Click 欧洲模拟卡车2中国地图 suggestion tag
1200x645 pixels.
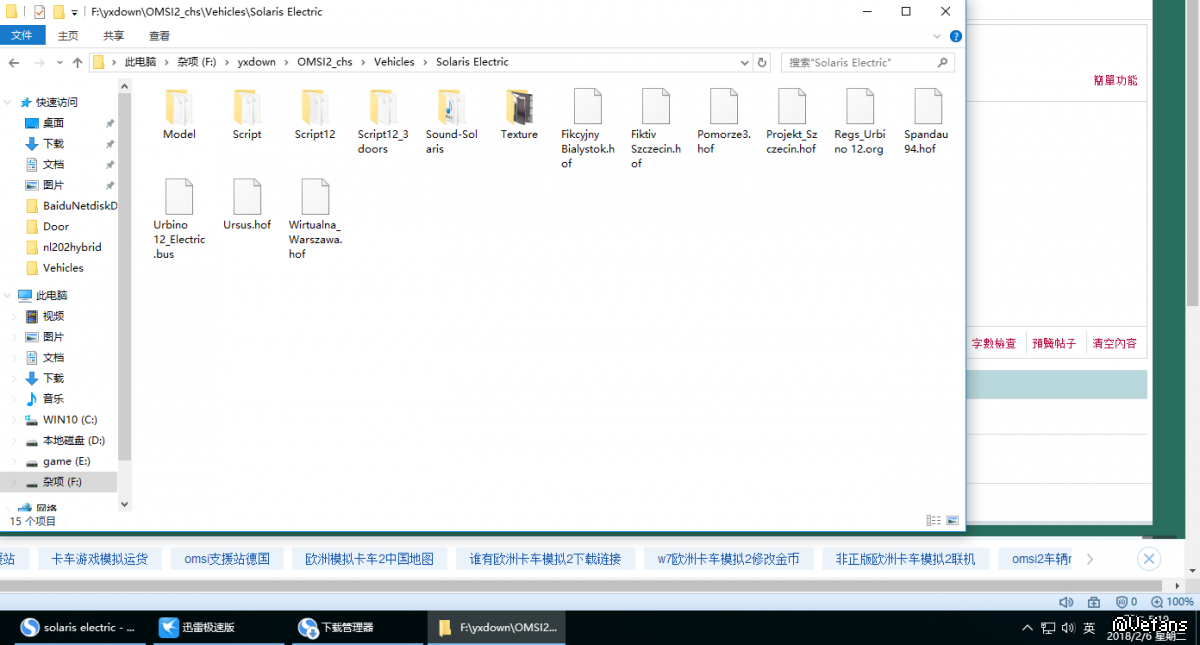[369, 559]
